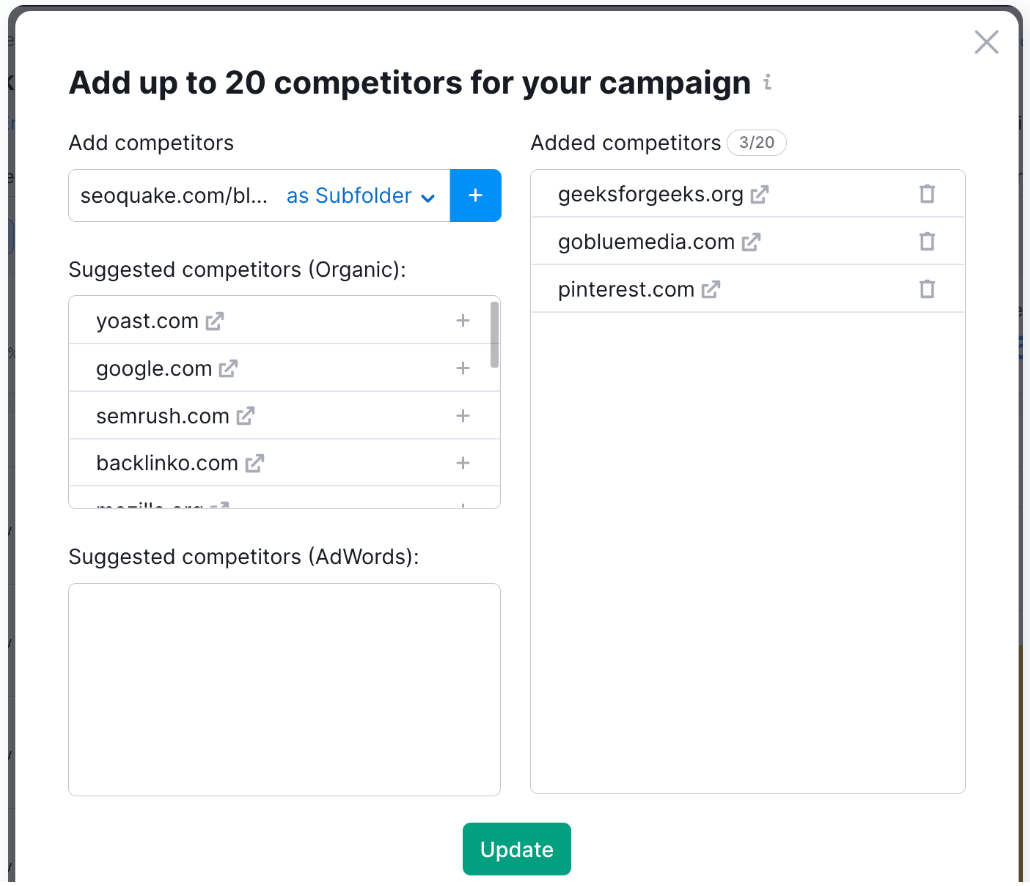Remove pinterest.com with the trash icon
Screen dimensions: 1030x886
tap(927, 288)
